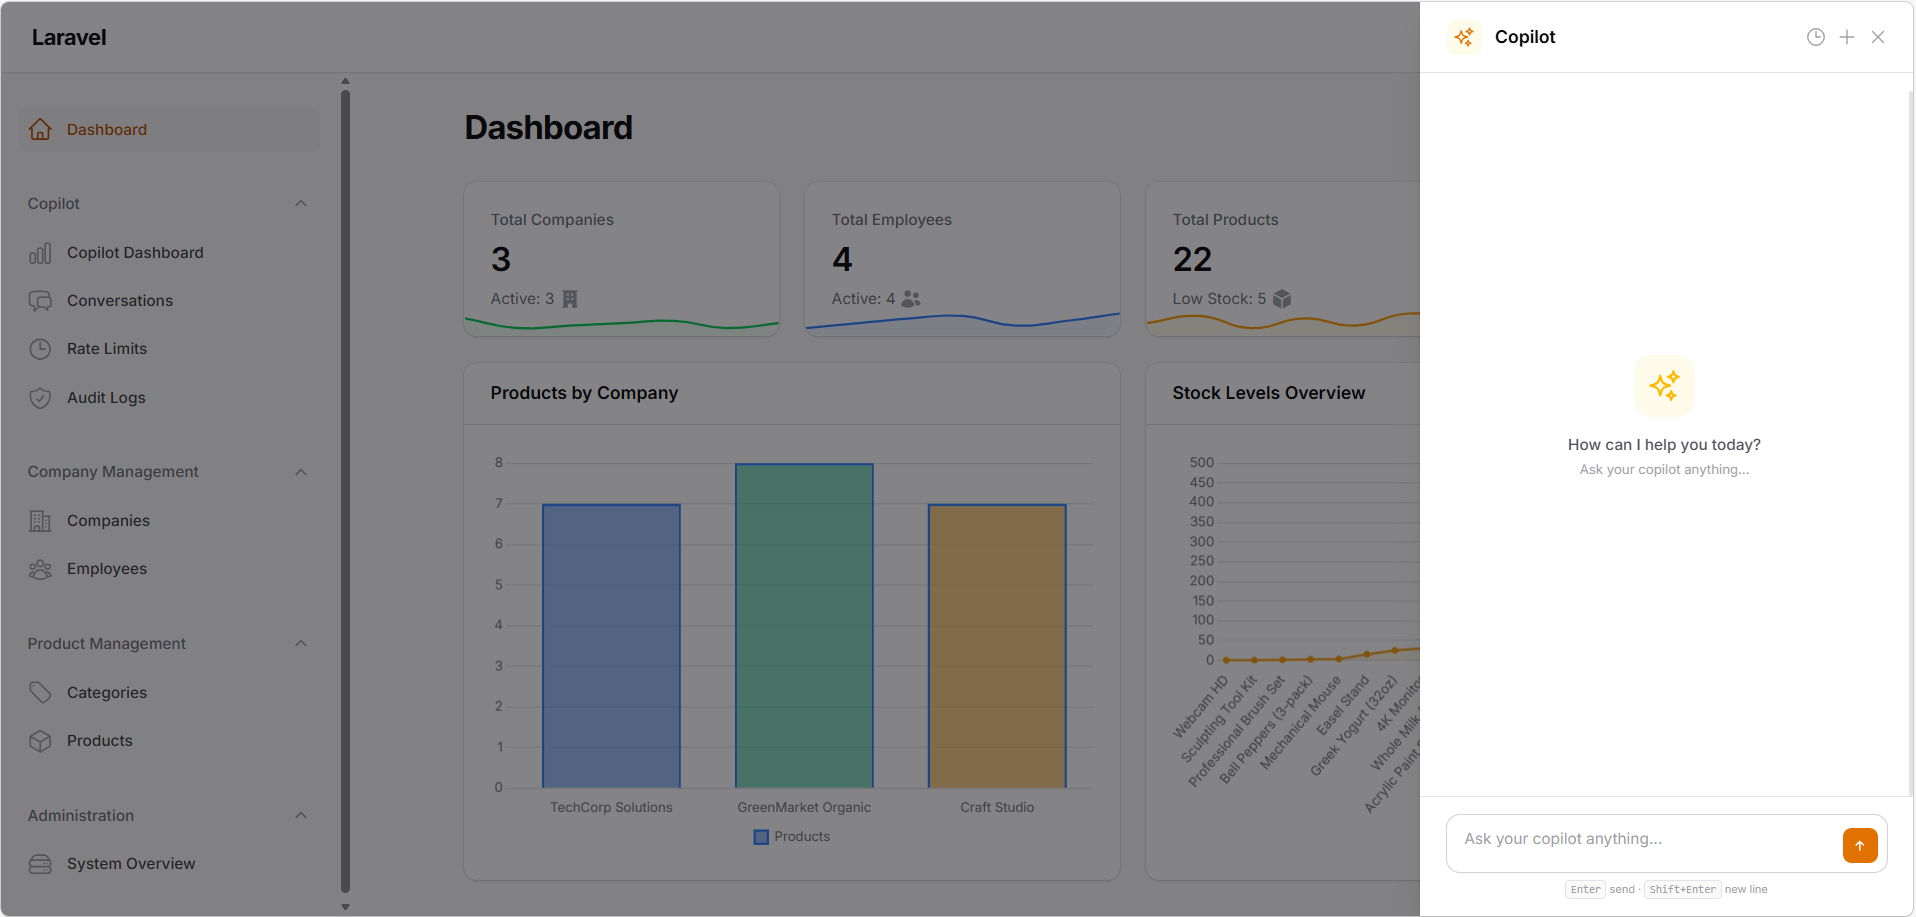Click the Employees group icon in sidebar

[x=40, y=569]
